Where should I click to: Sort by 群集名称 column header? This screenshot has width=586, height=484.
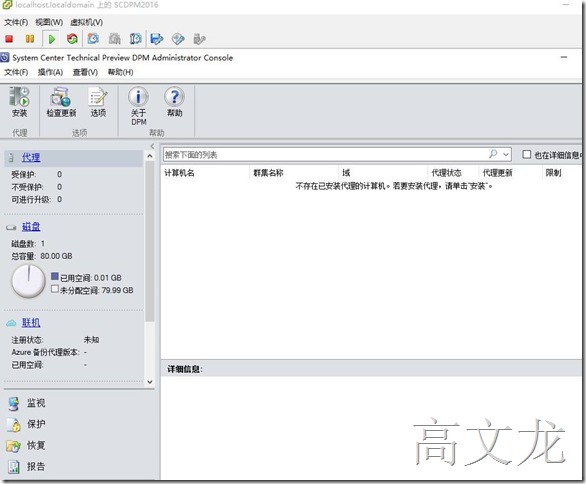268,173
